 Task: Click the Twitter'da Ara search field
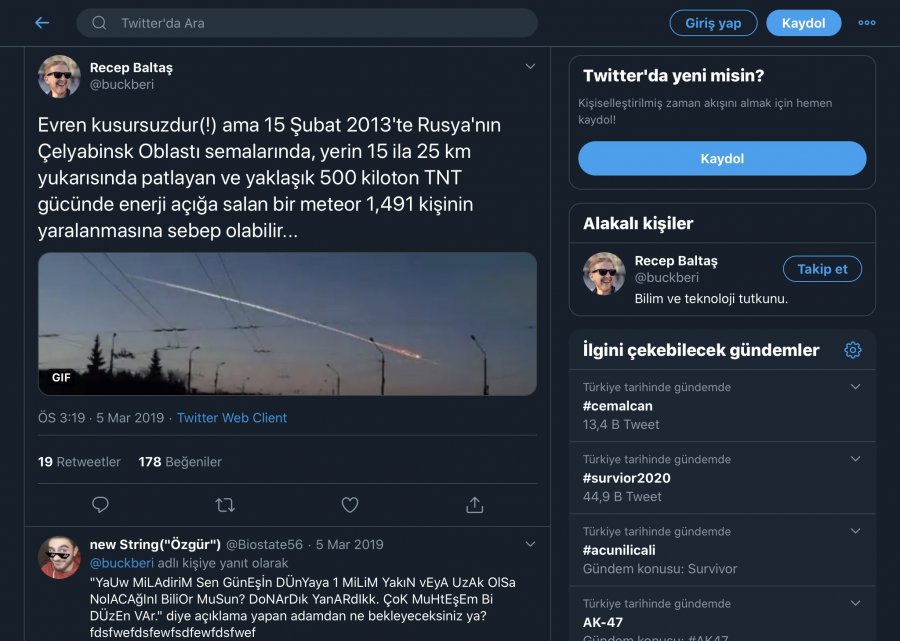310,23
